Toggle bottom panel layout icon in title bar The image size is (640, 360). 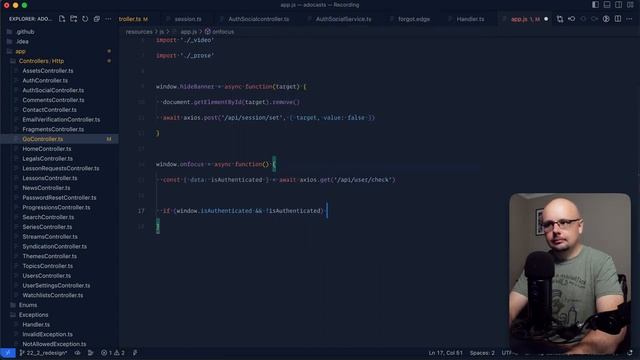607,5
